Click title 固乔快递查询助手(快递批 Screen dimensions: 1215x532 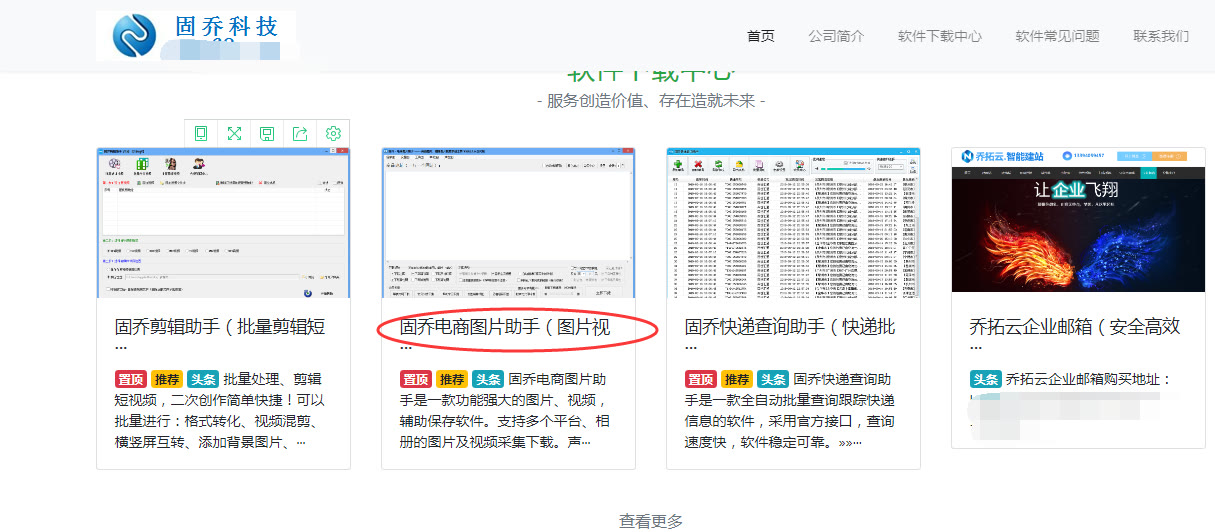790,327
